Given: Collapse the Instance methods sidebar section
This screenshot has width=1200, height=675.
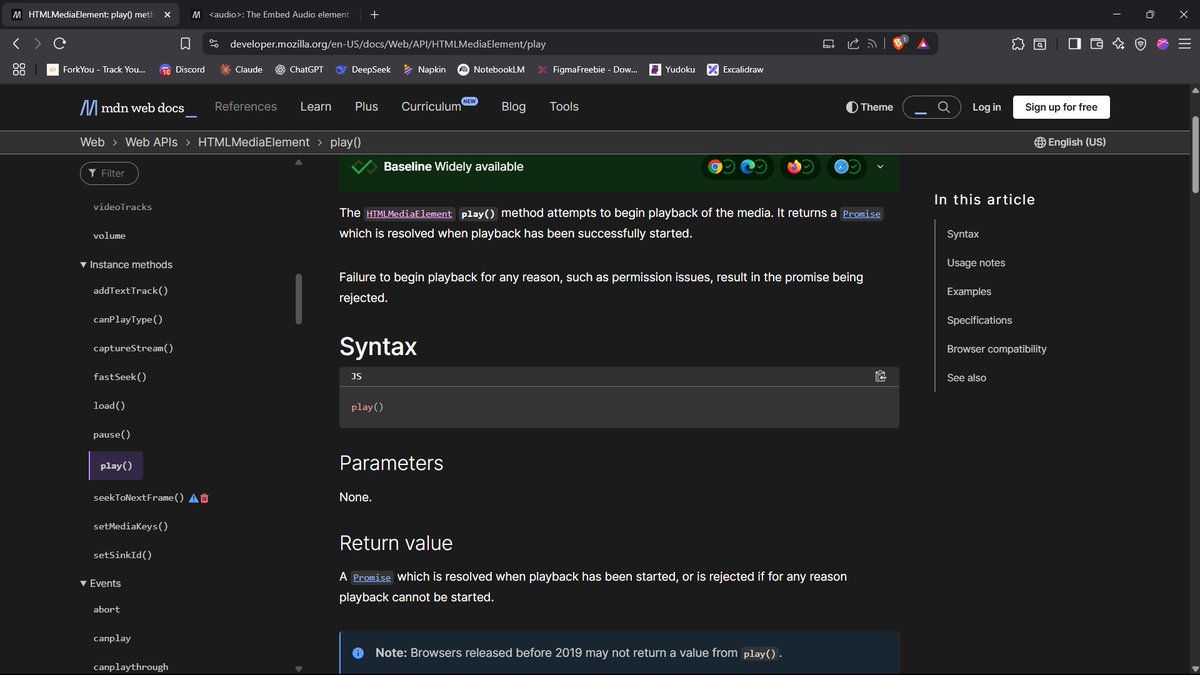Looking at the screenshot, I should click(x=126, y=265).
